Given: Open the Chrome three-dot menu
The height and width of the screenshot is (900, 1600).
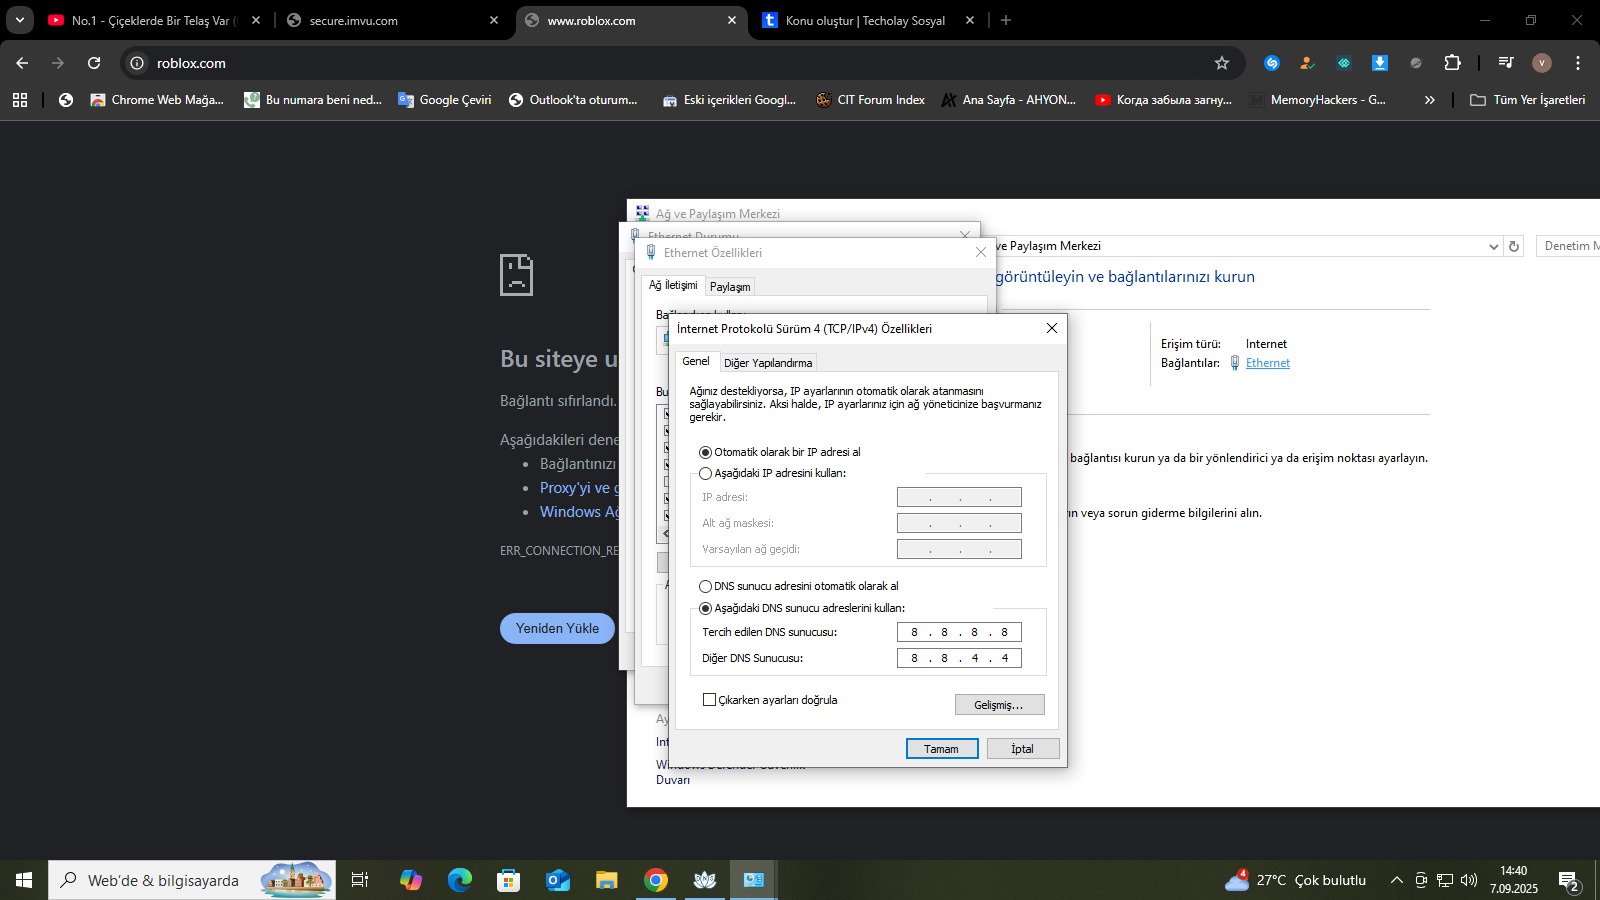Looking at the screenshot, I should point(1578,63).
